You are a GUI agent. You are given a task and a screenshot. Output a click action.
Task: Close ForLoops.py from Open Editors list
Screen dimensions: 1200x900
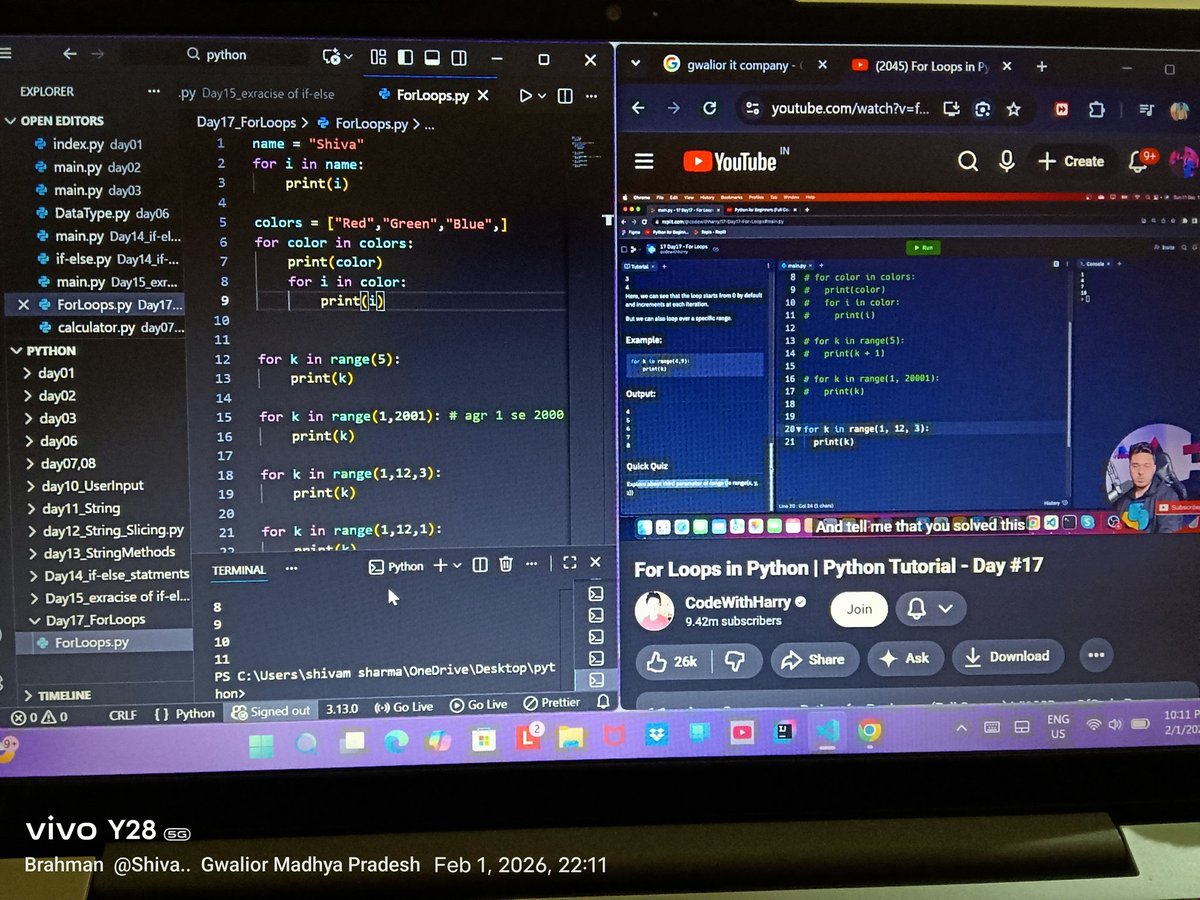[x=24, y=304]
